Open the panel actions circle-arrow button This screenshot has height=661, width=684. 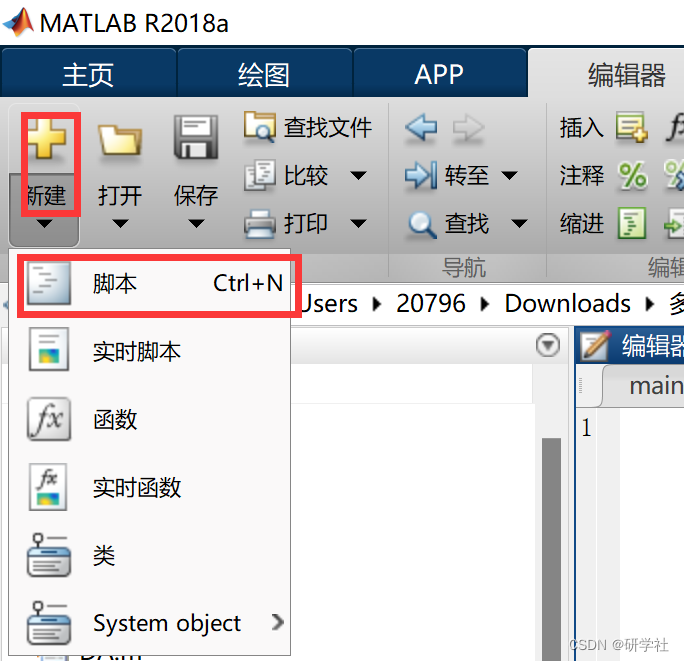(x=548, y=345)
